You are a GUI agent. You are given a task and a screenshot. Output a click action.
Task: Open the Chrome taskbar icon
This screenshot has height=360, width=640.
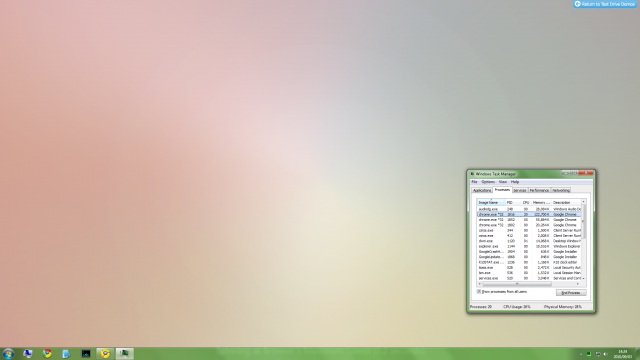pos(47,353)
